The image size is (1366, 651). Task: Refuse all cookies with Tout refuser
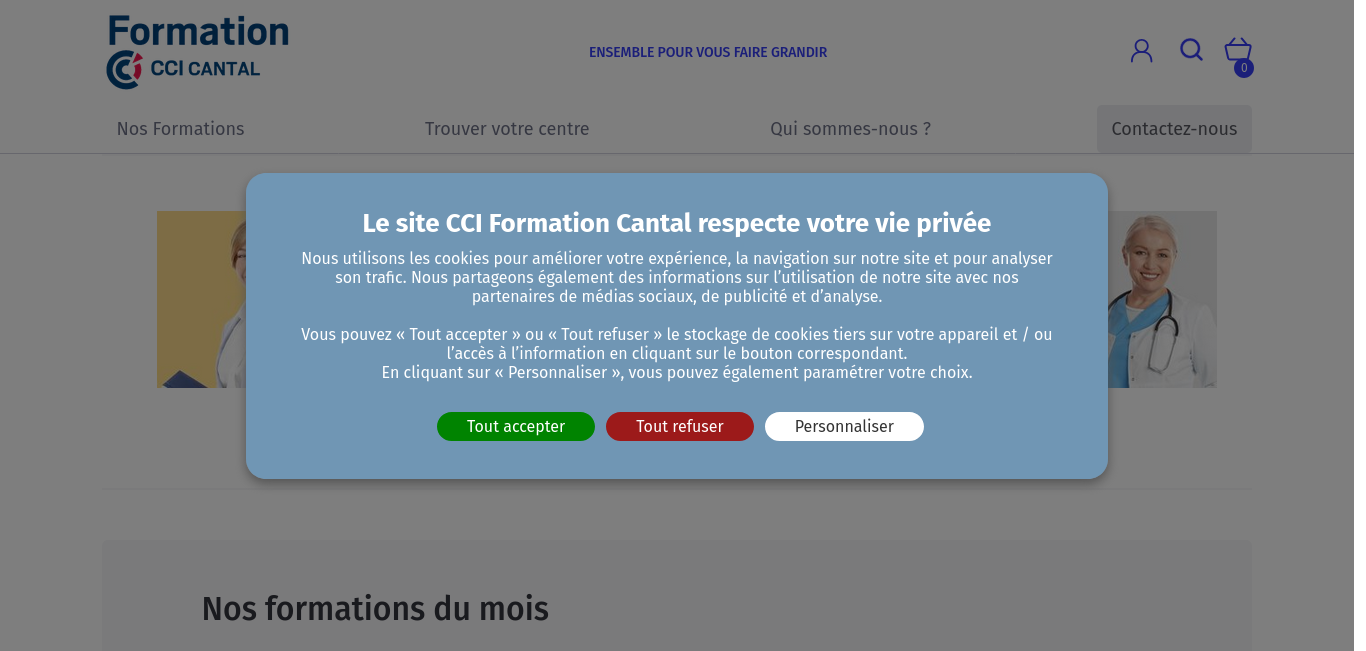coord(680,427)
